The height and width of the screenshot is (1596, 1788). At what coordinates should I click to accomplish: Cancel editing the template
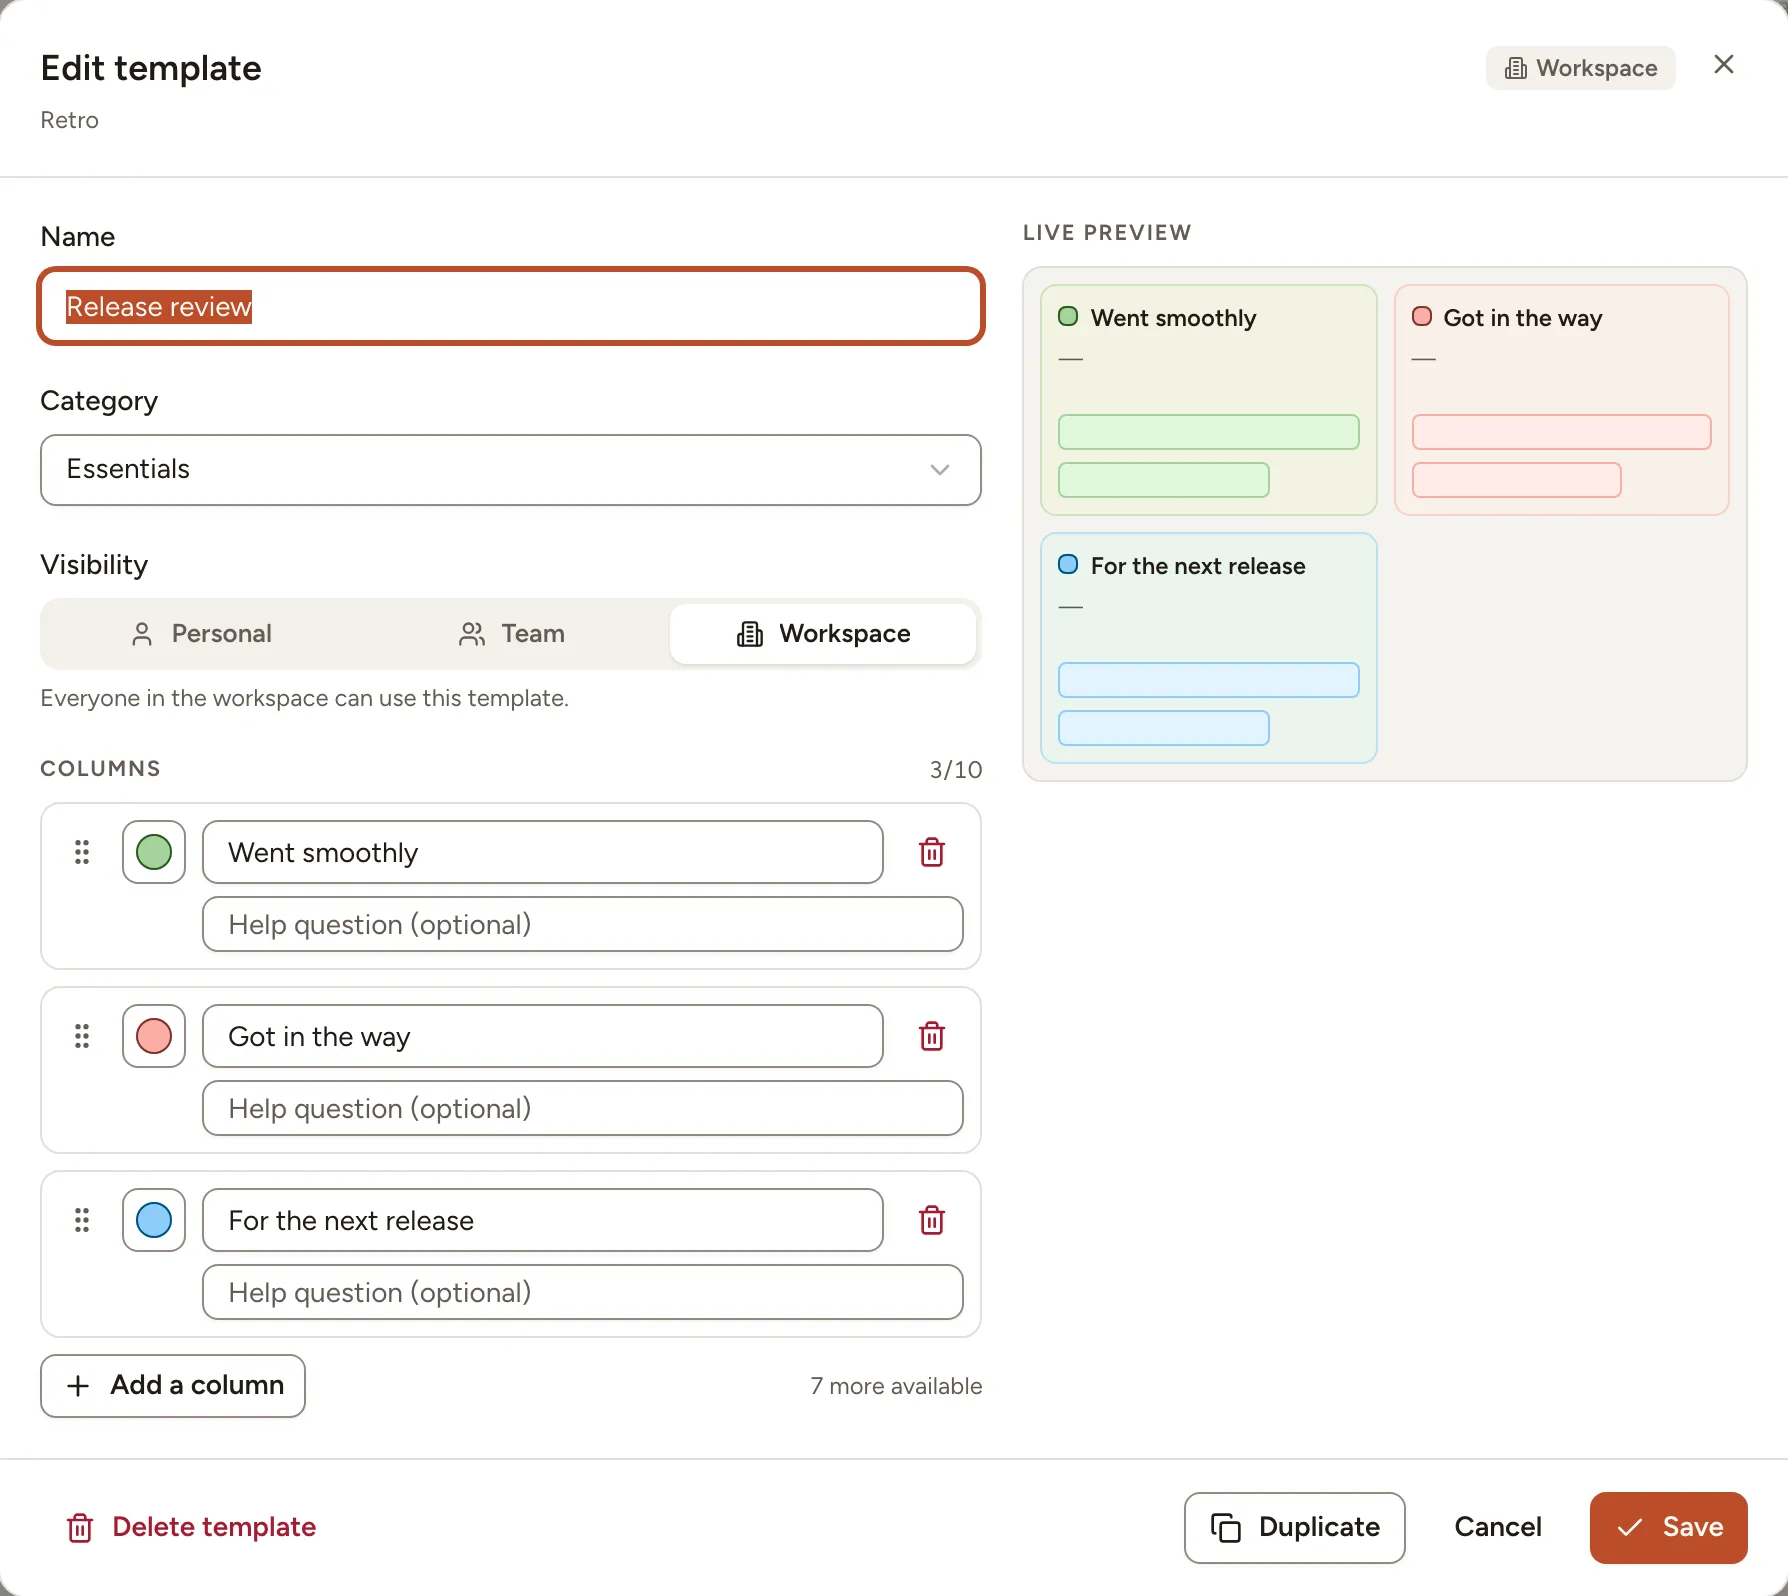[1498, 1528]
